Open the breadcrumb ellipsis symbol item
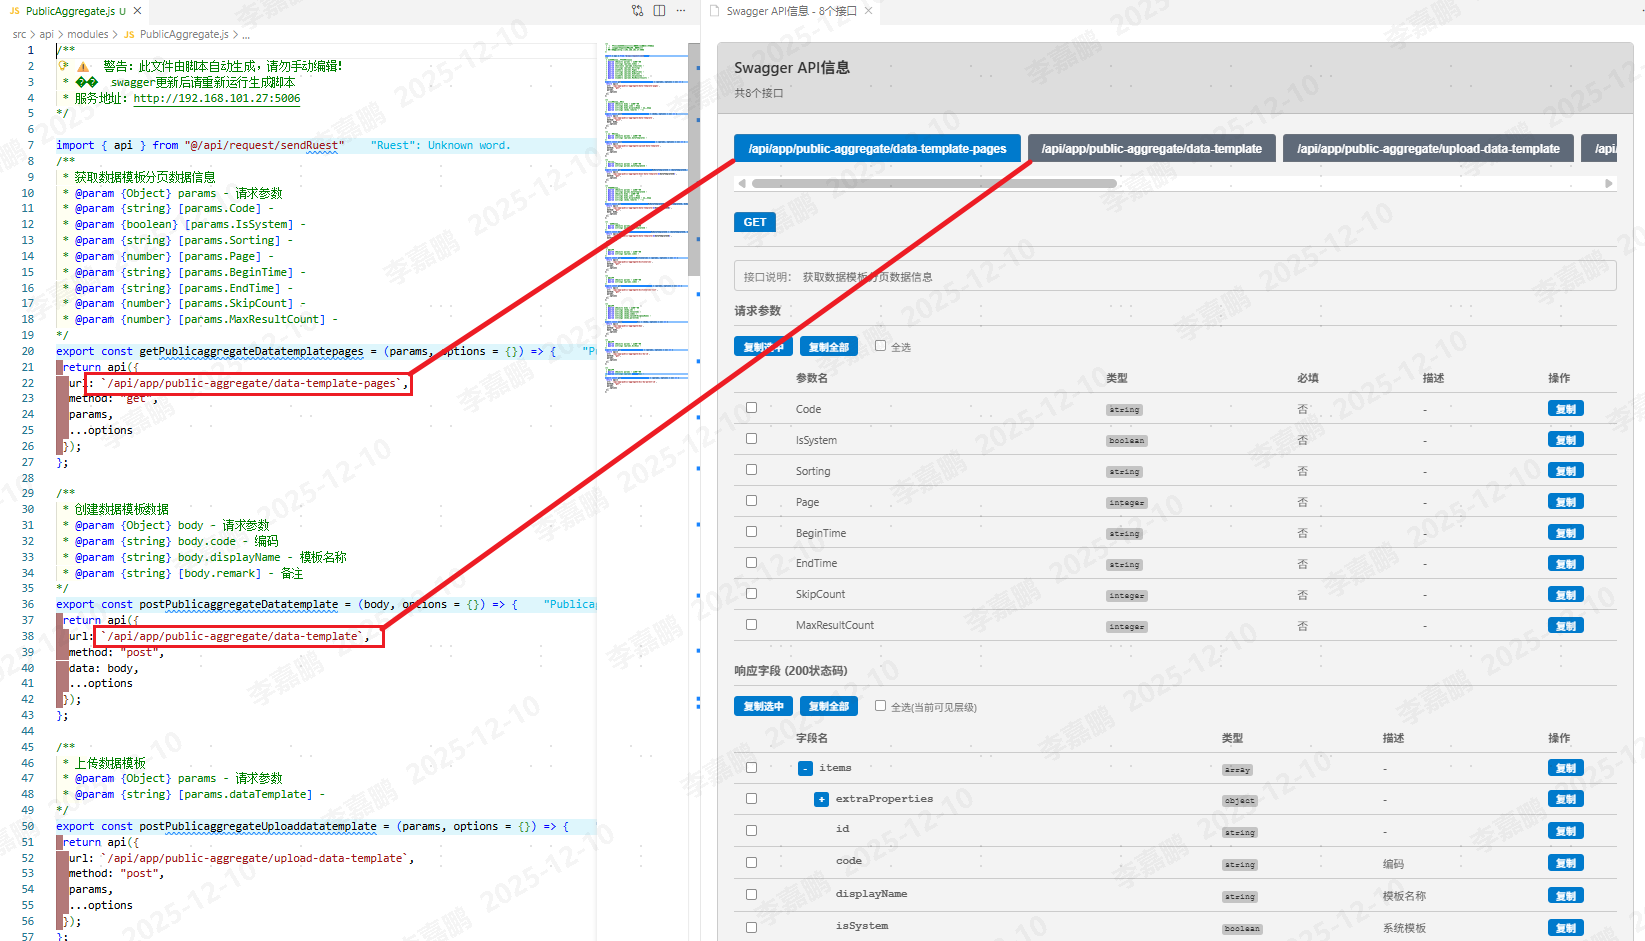Image resolution: width=1645 pixels, height=941 pixels. point(246,35)
